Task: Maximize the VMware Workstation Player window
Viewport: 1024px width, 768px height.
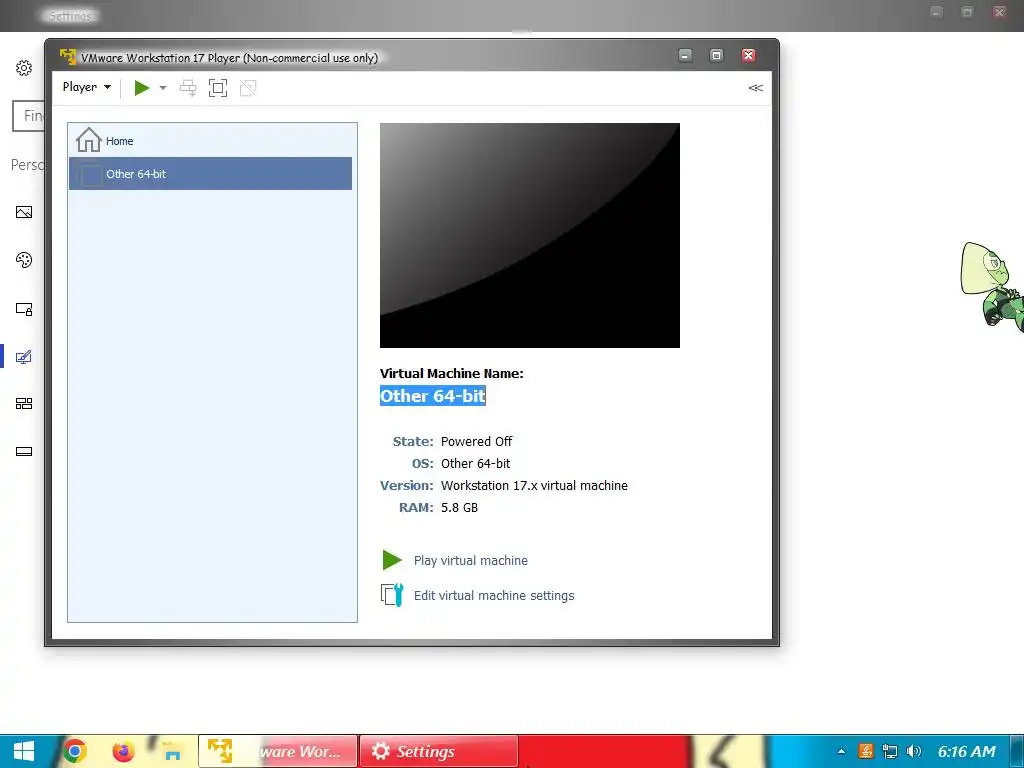Action: (x=716, y=56)
